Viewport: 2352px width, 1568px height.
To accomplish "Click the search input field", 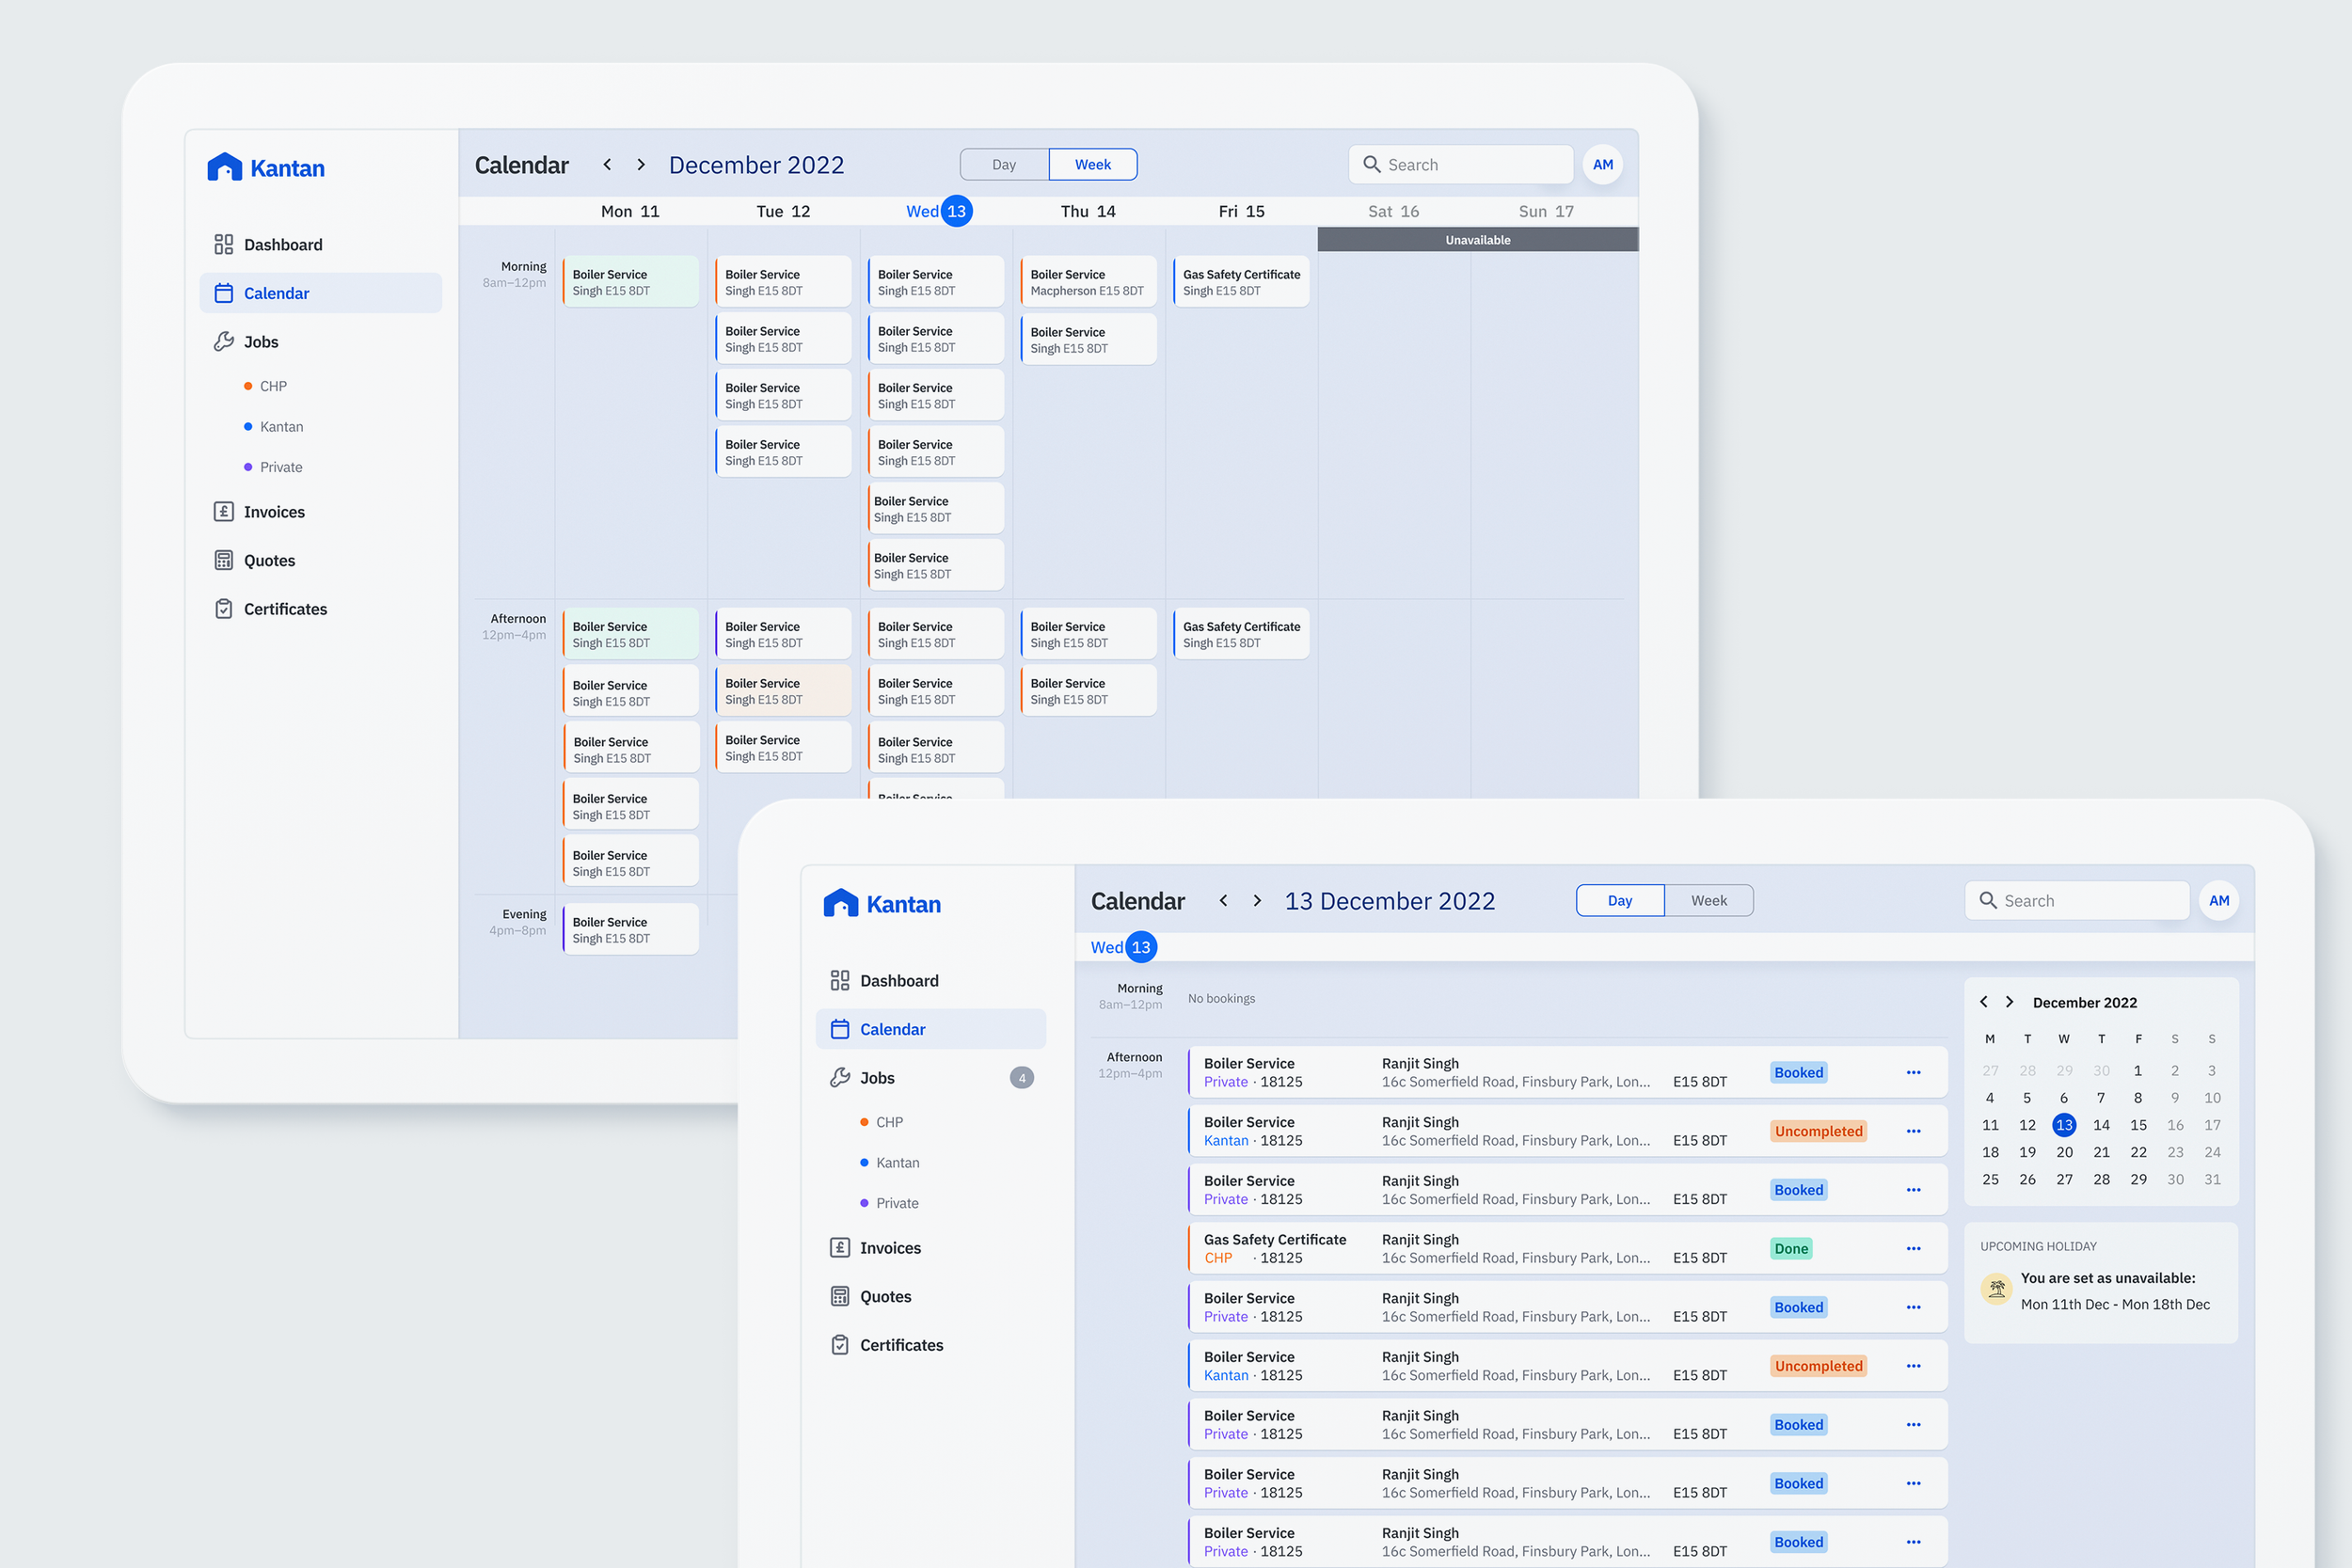I will (x=2083, y=899).
